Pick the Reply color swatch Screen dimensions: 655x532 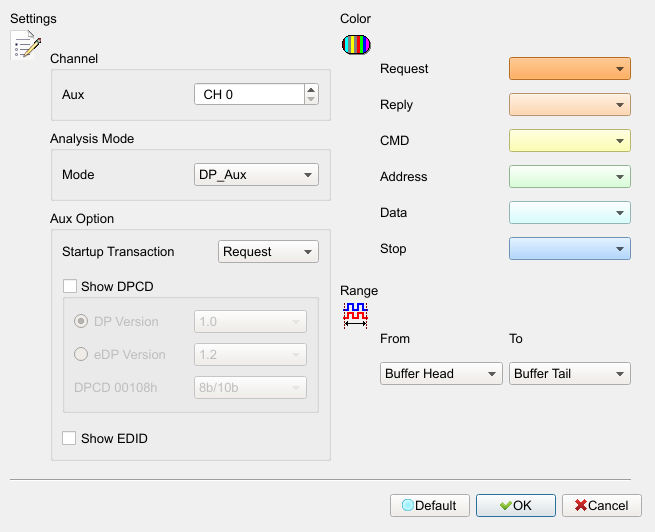[x=570, y=104]
